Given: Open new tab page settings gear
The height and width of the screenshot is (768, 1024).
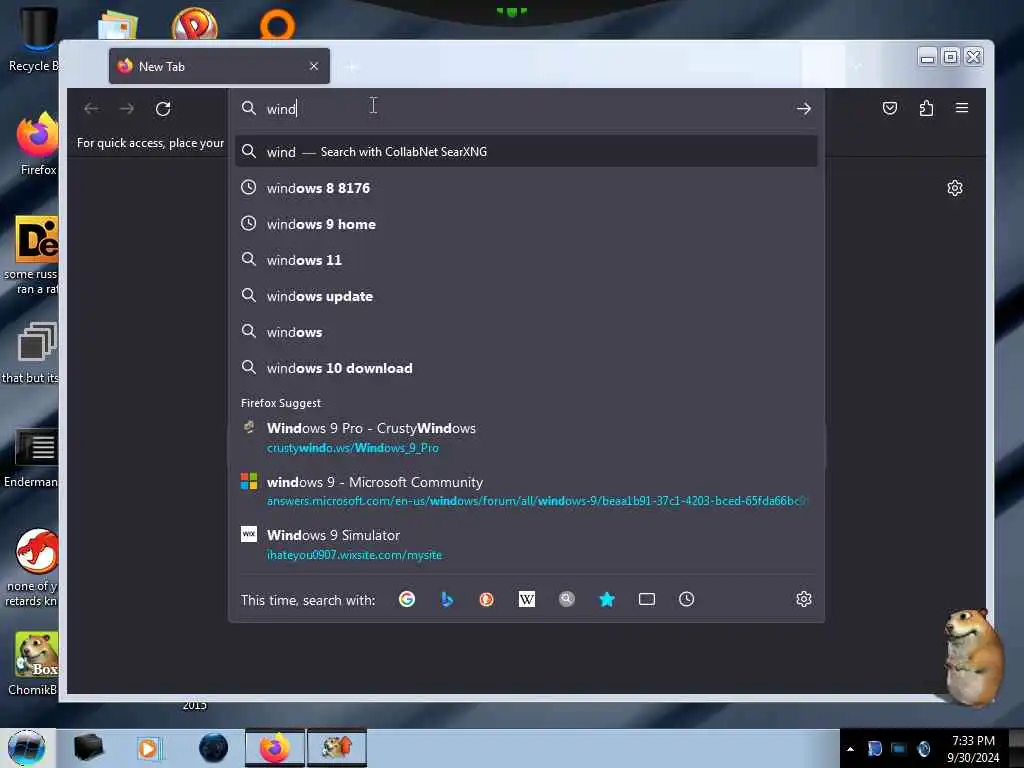Looking at the screenshot, I should coord(955,188).
